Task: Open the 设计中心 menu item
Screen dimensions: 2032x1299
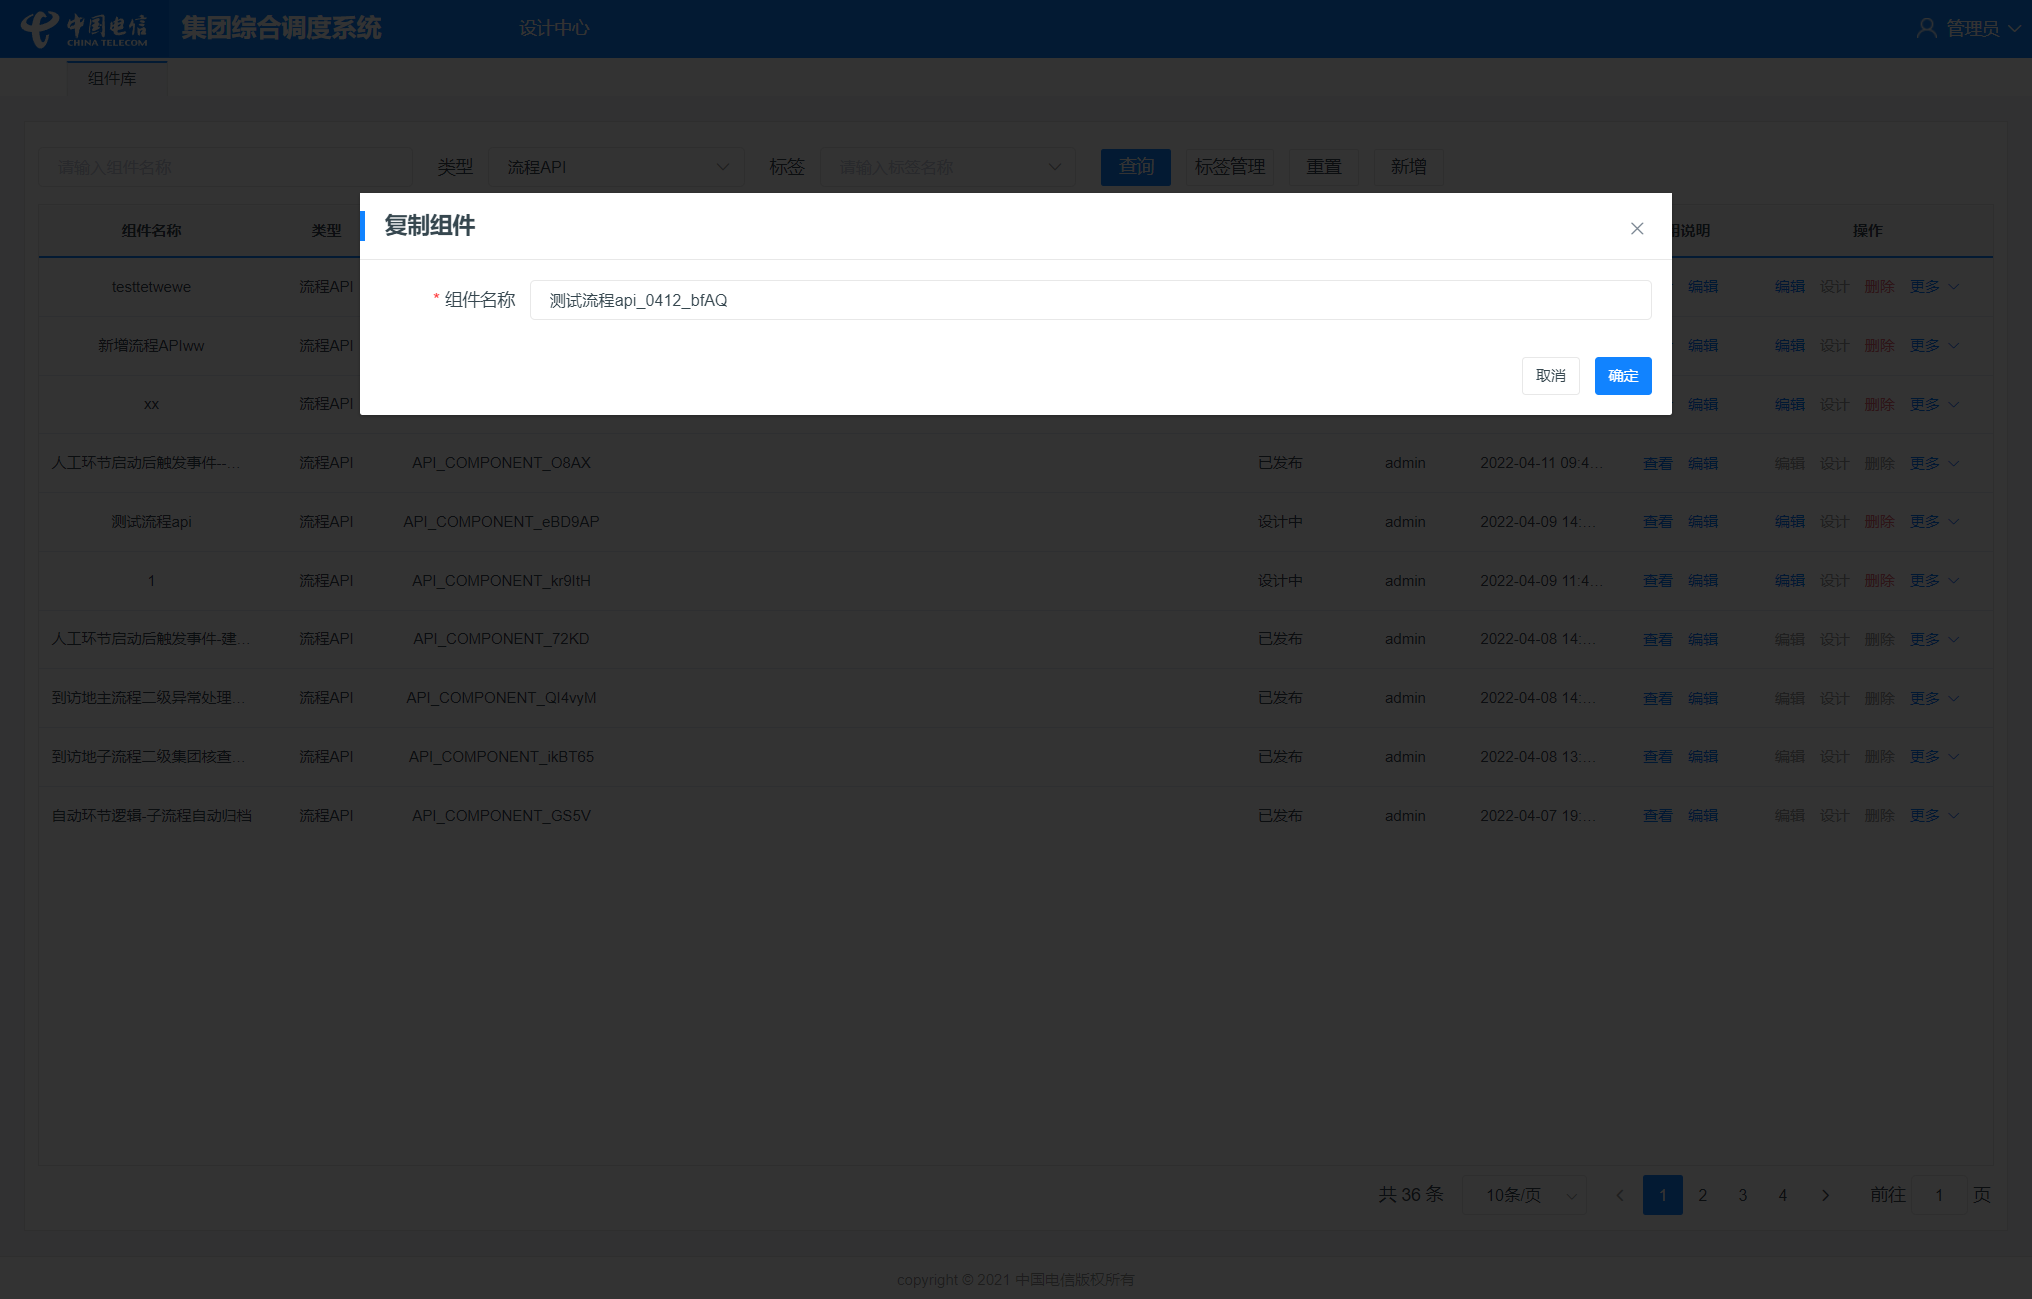Action: click(x=554, y=28)
